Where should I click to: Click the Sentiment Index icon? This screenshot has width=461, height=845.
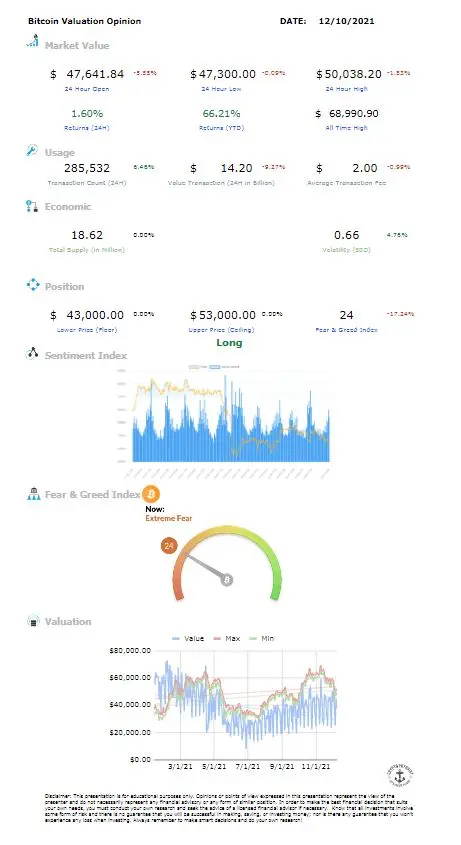32,354
